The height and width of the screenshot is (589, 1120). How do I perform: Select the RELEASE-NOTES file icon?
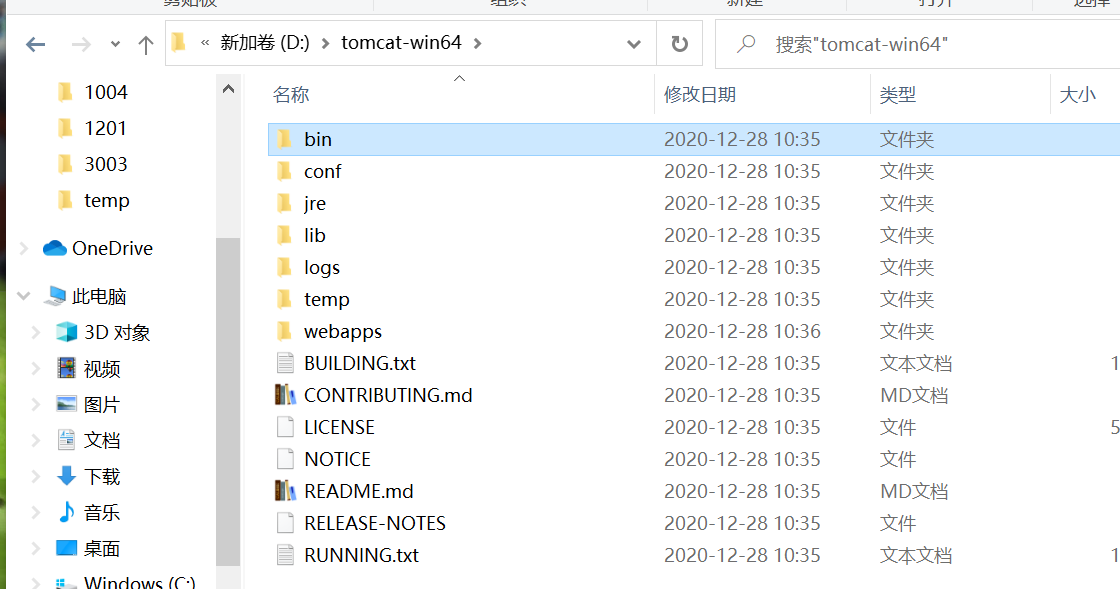(x=285, y=523)
